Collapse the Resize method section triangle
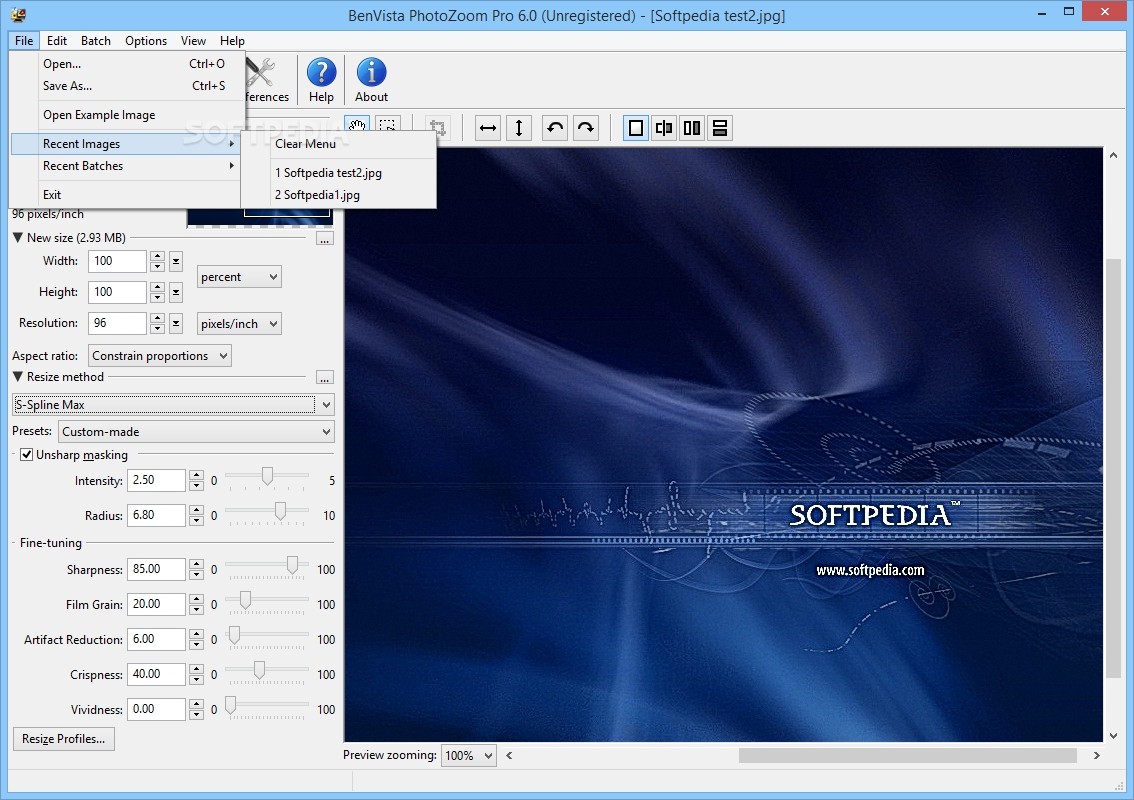1134x800 pixels. (17, 376)
